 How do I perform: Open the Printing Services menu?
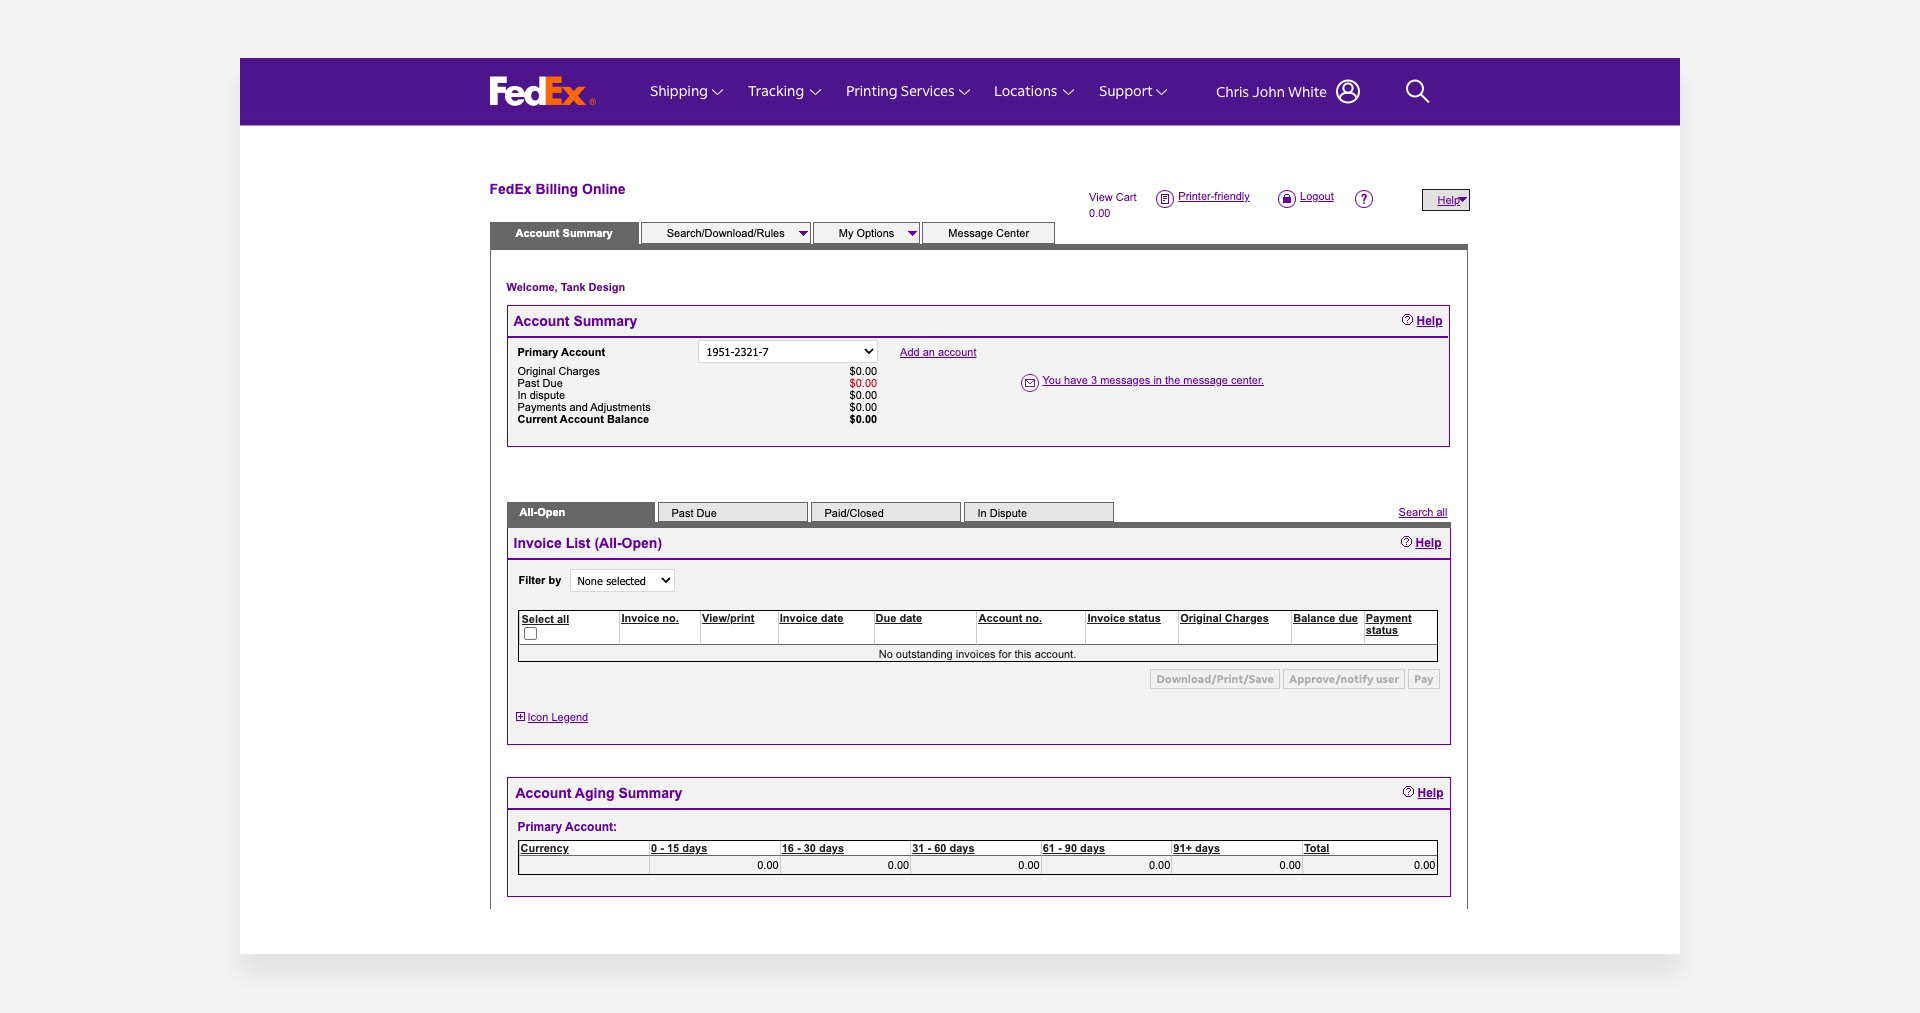908,91
